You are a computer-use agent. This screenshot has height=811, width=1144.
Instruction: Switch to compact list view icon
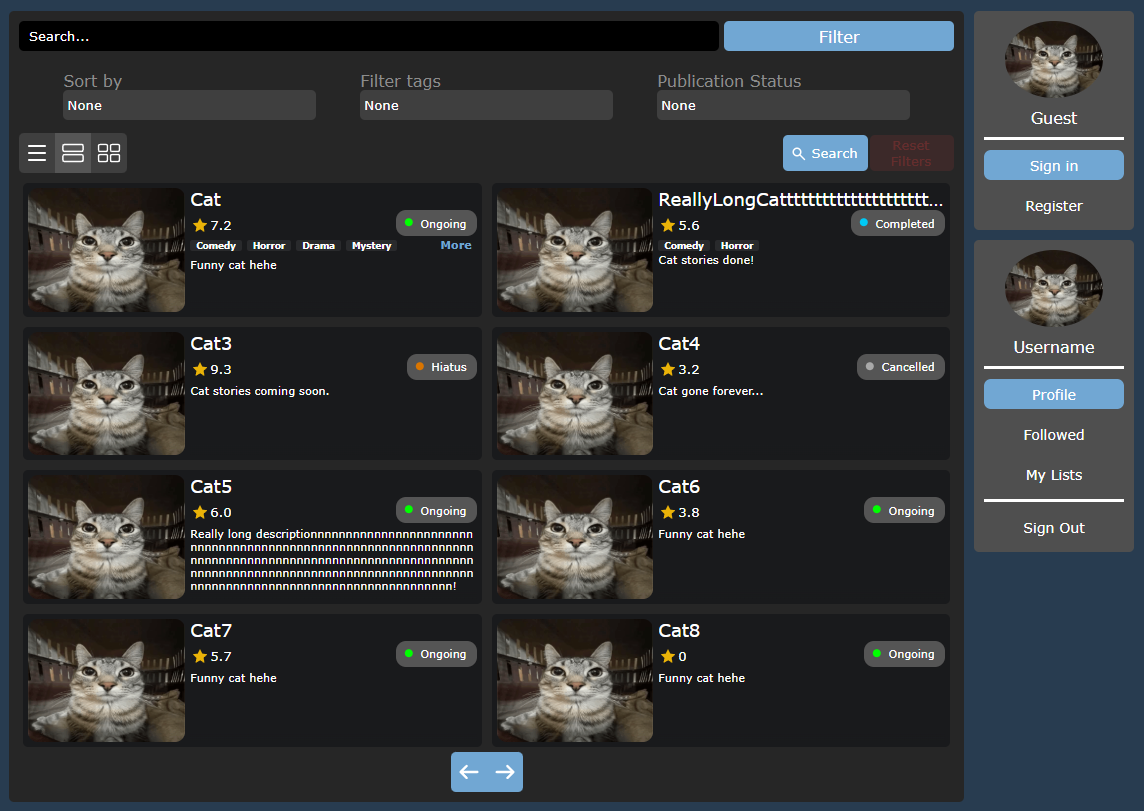[x=37, y=153]
